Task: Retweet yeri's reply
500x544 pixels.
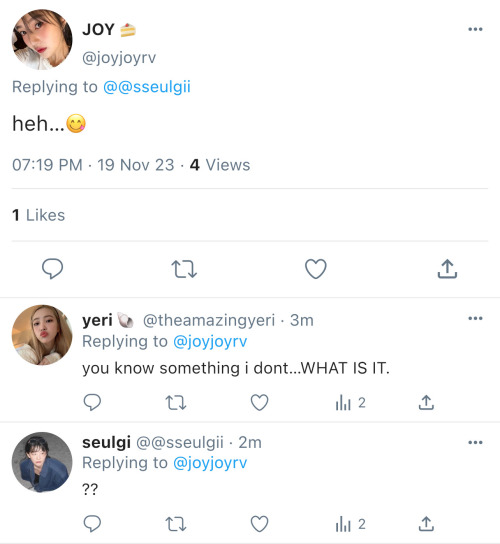Action: 176,403
